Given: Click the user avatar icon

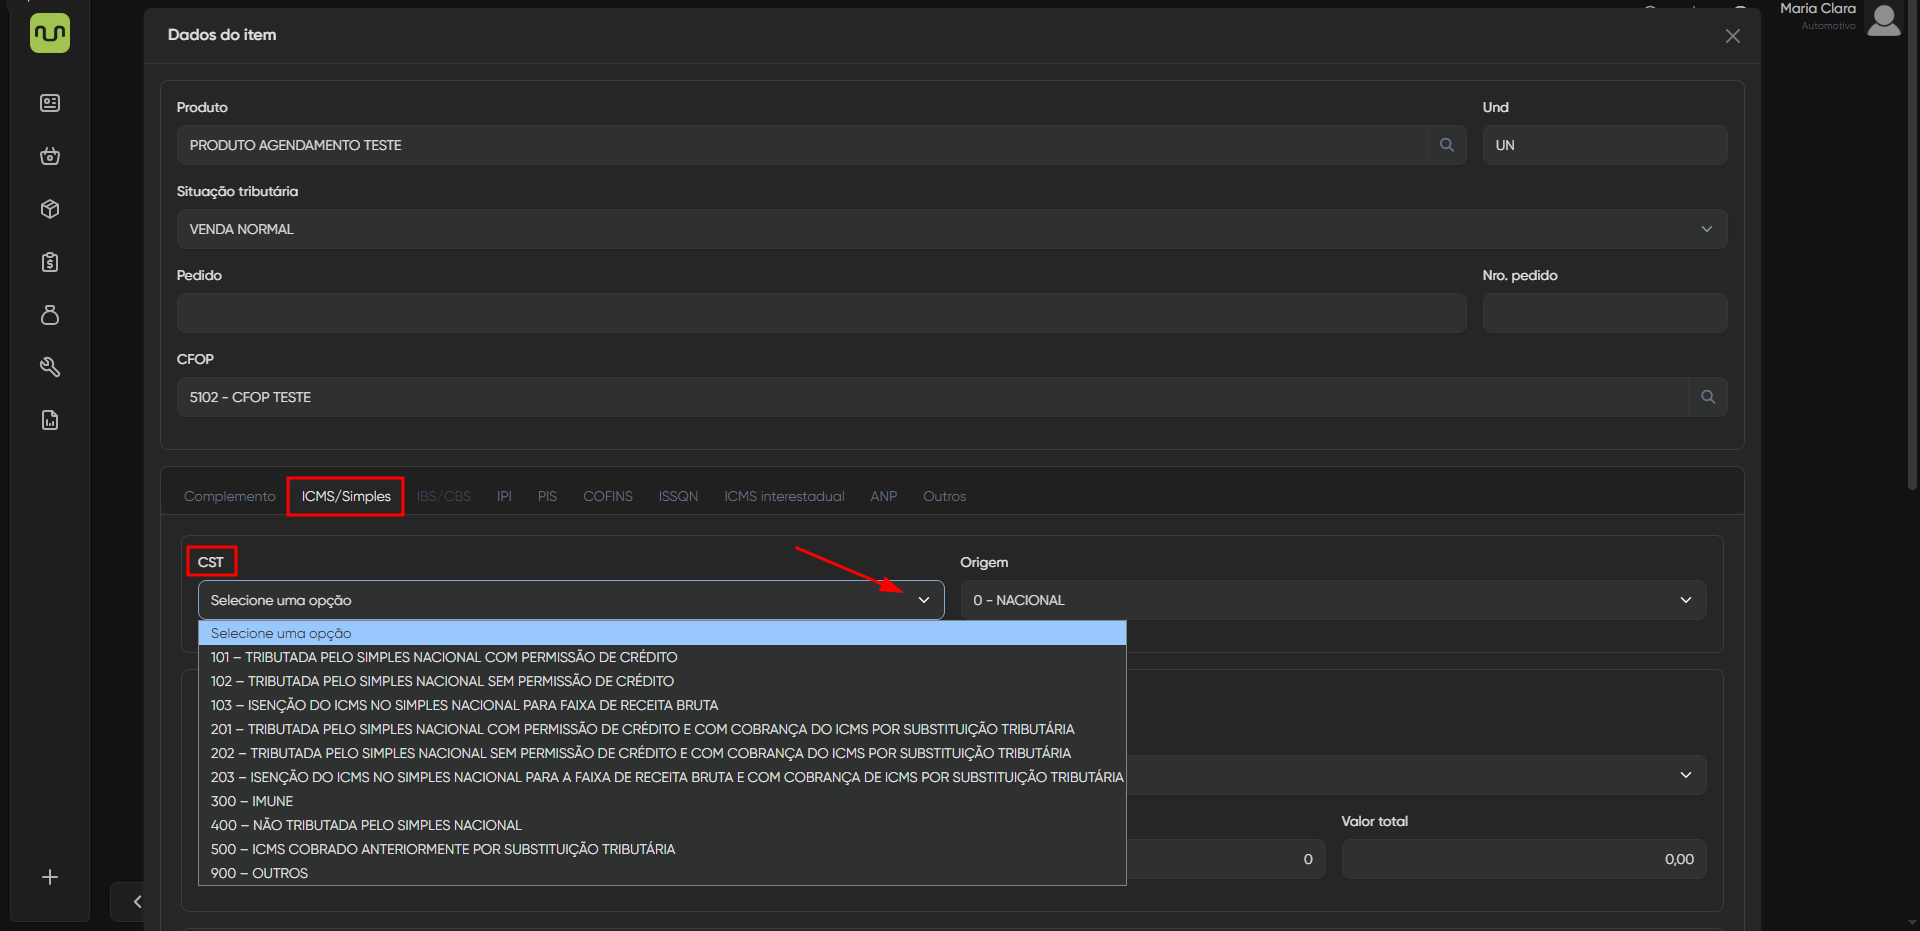Looking at the screenshot, I should point(1883,20).
